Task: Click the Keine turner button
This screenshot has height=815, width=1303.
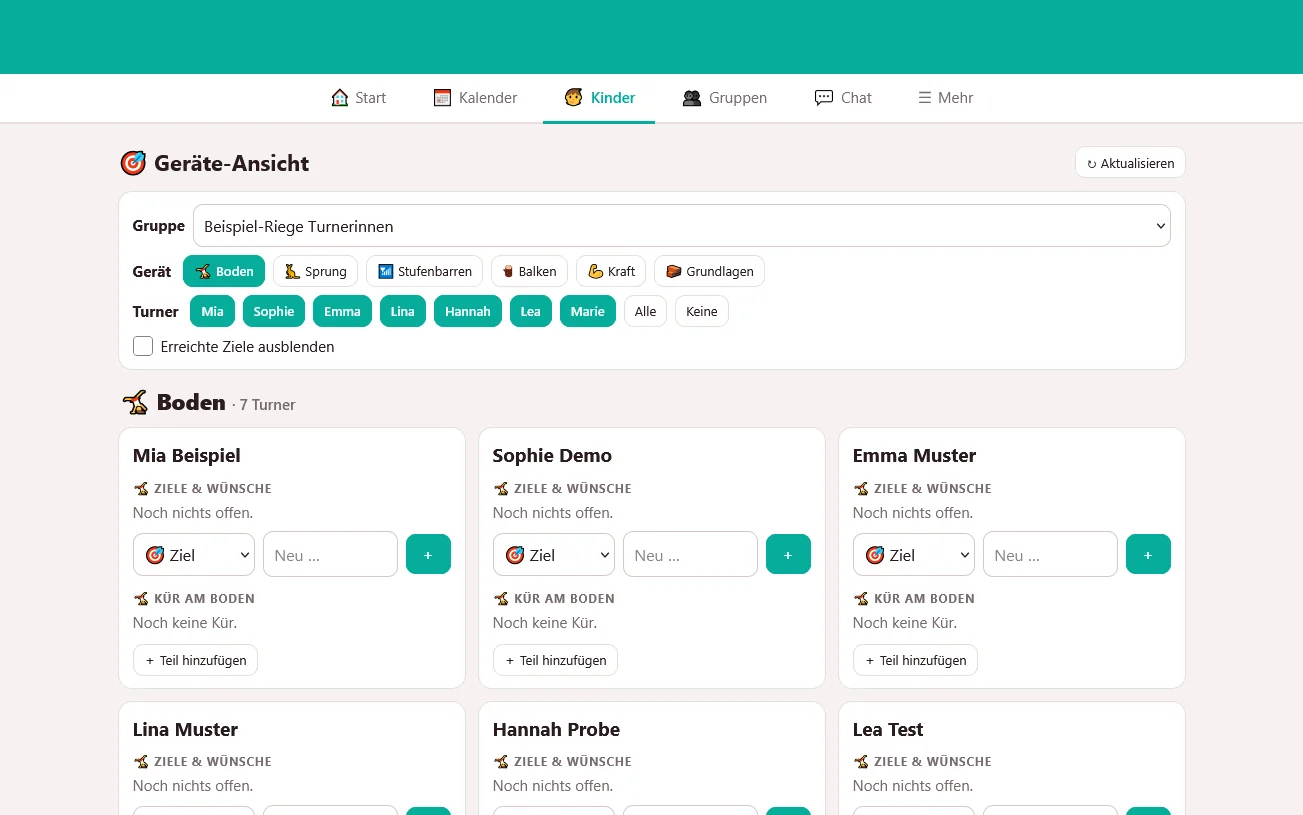Action: point(702,311)
